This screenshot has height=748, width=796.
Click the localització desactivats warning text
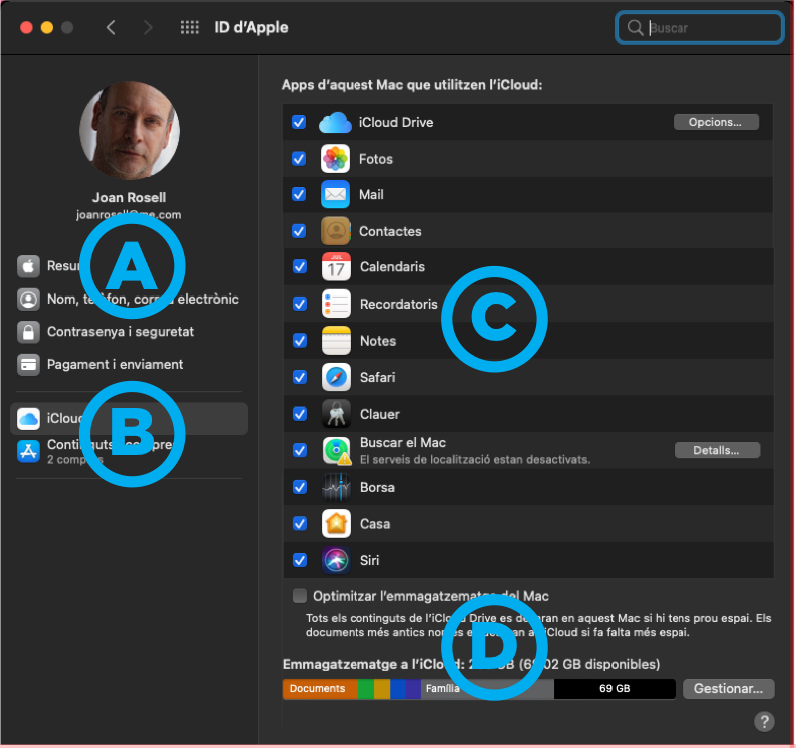click(x=475, y=460)
